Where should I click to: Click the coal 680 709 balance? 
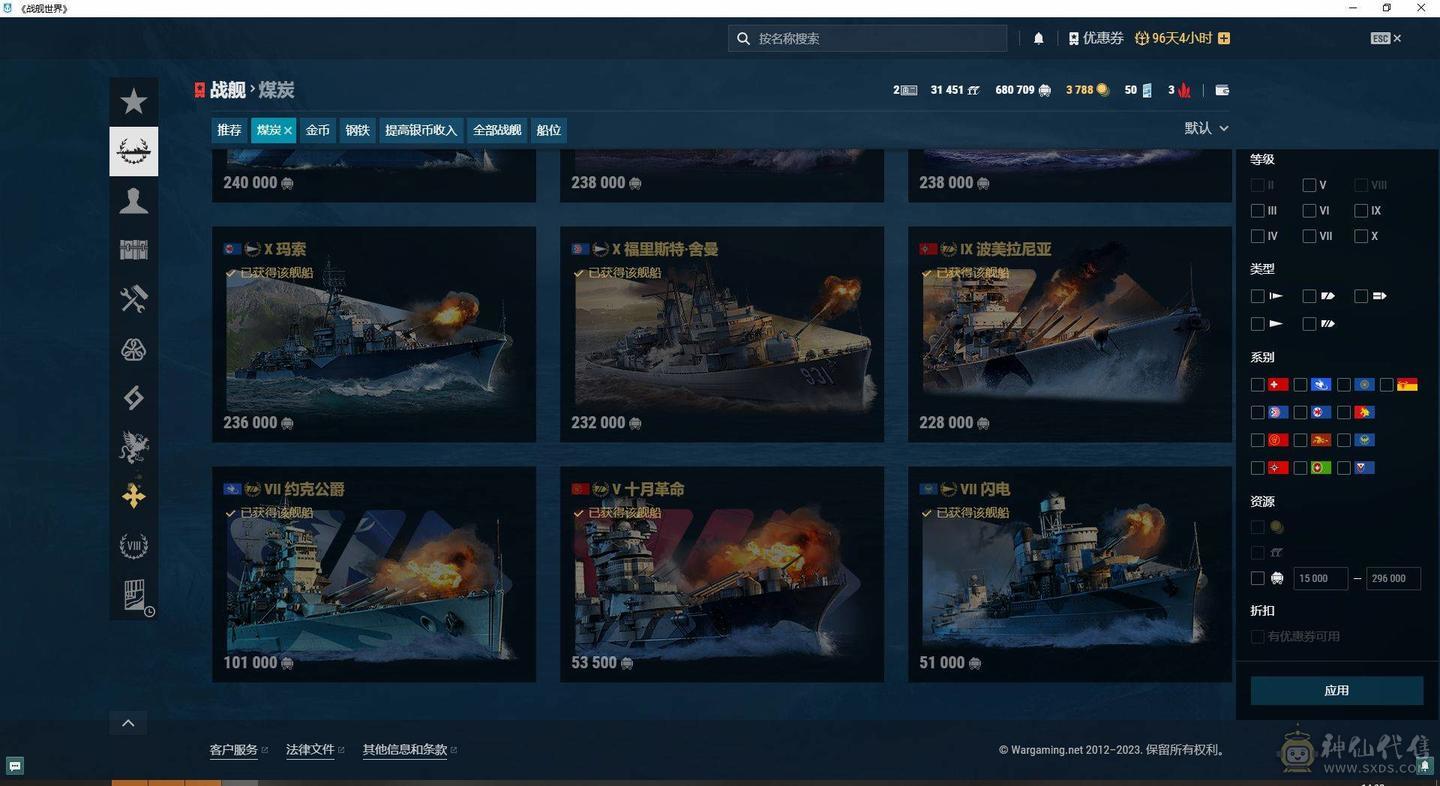tap(1022, 90)
